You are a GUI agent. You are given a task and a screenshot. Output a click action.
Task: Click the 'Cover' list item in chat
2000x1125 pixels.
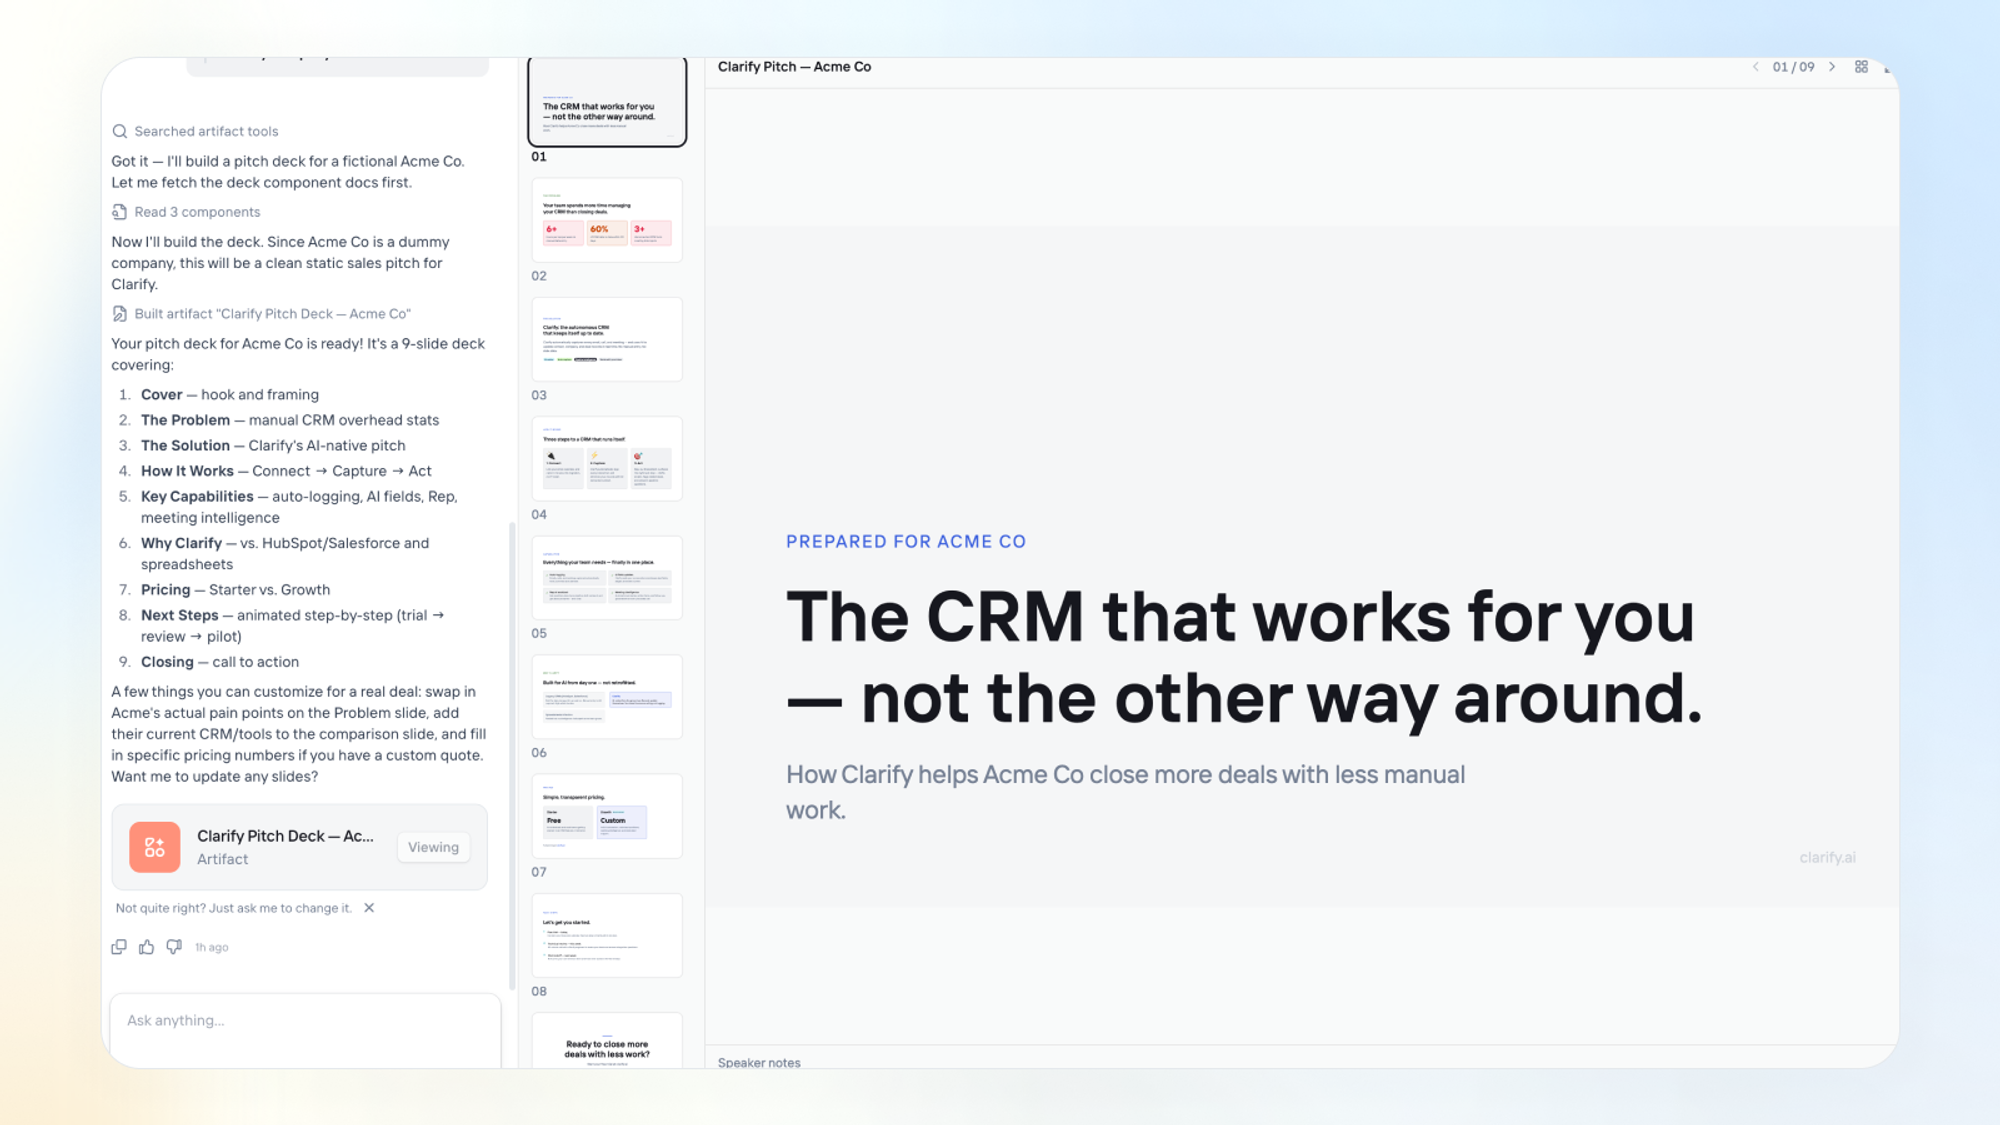coord(229,395)
